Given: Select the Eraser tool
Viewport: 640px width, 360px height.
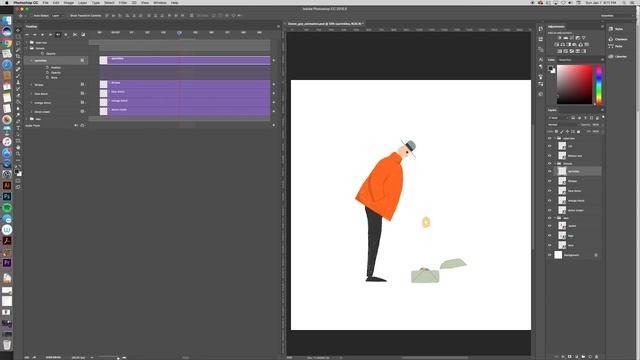Looking at the screenshot, I should pos(18,96).
